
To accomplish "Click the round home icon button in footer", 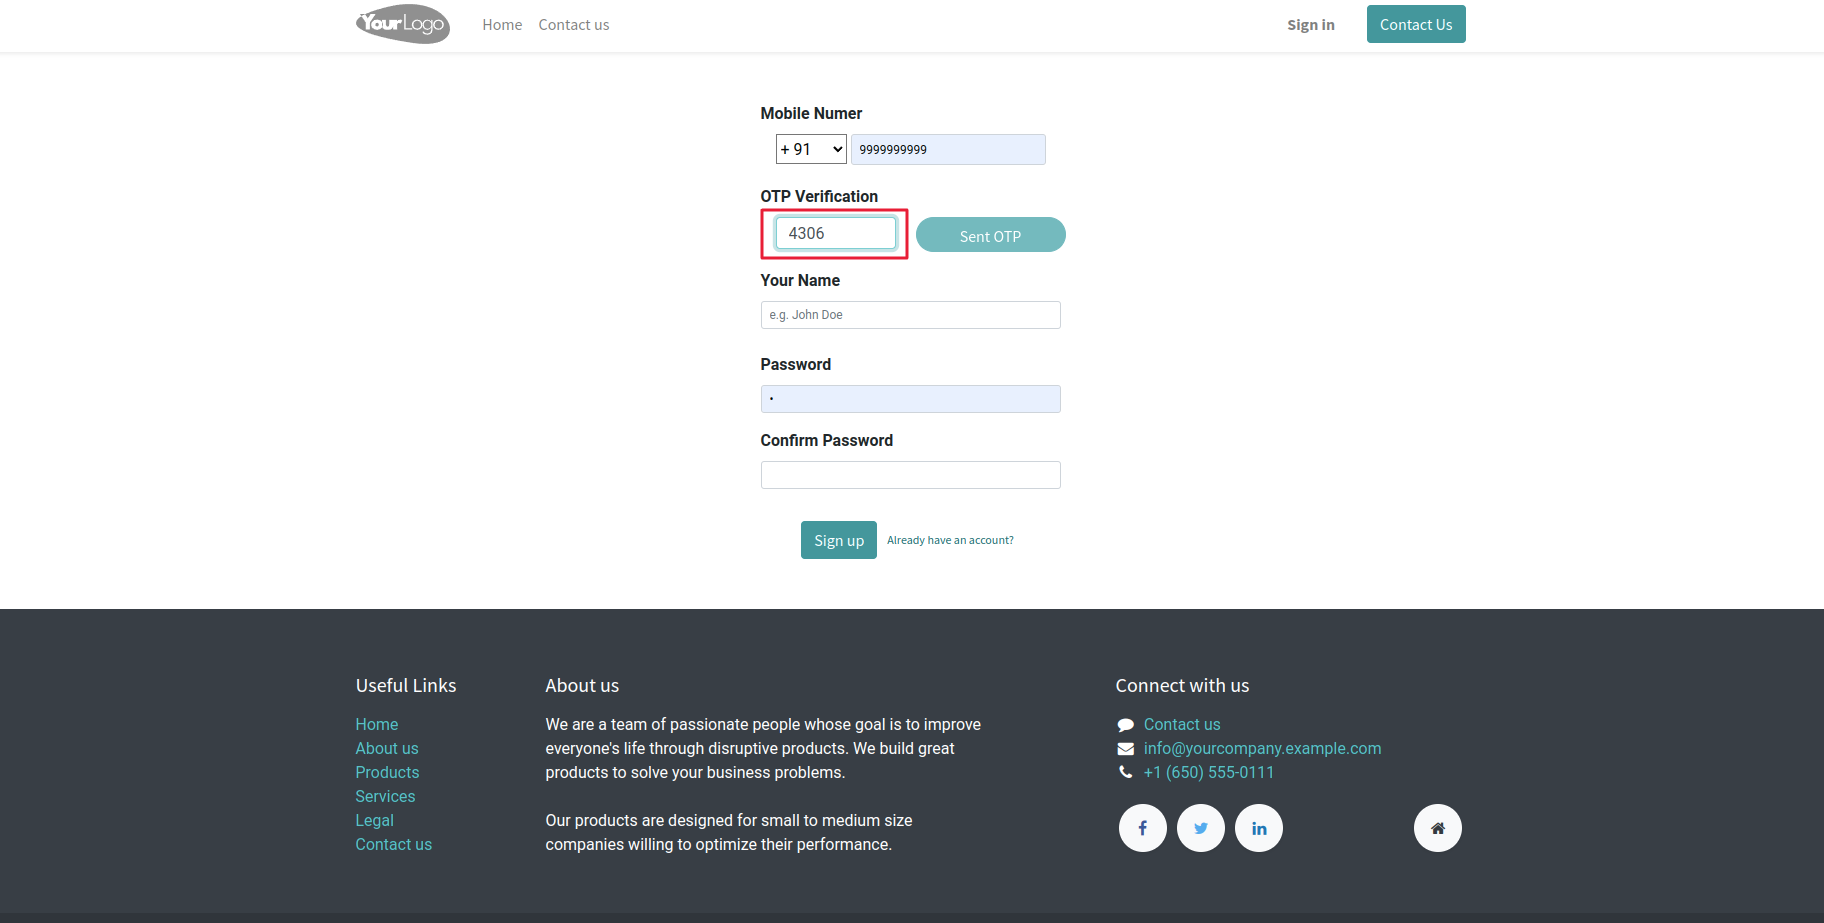I will pyautogui.click(x=1438, y=828).
